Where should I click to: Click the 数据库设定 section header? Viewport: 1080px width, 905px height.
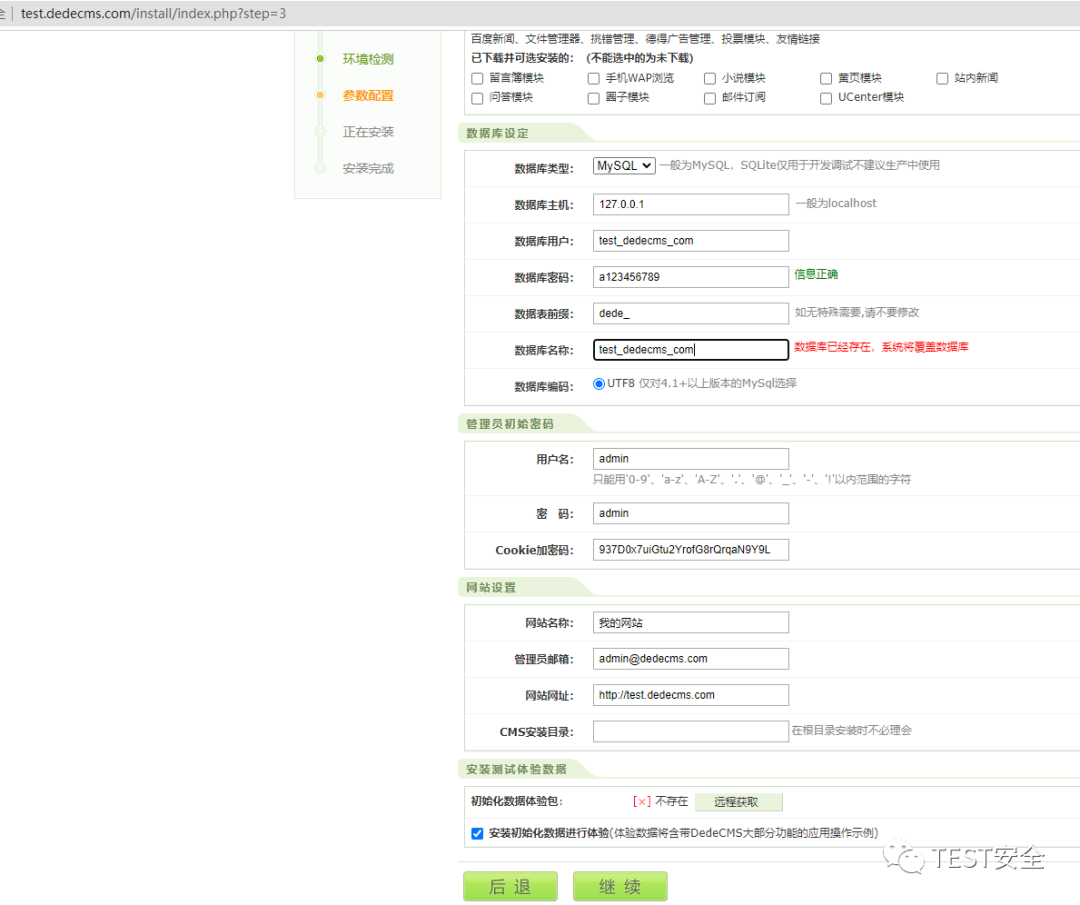[x=497, y=134]
